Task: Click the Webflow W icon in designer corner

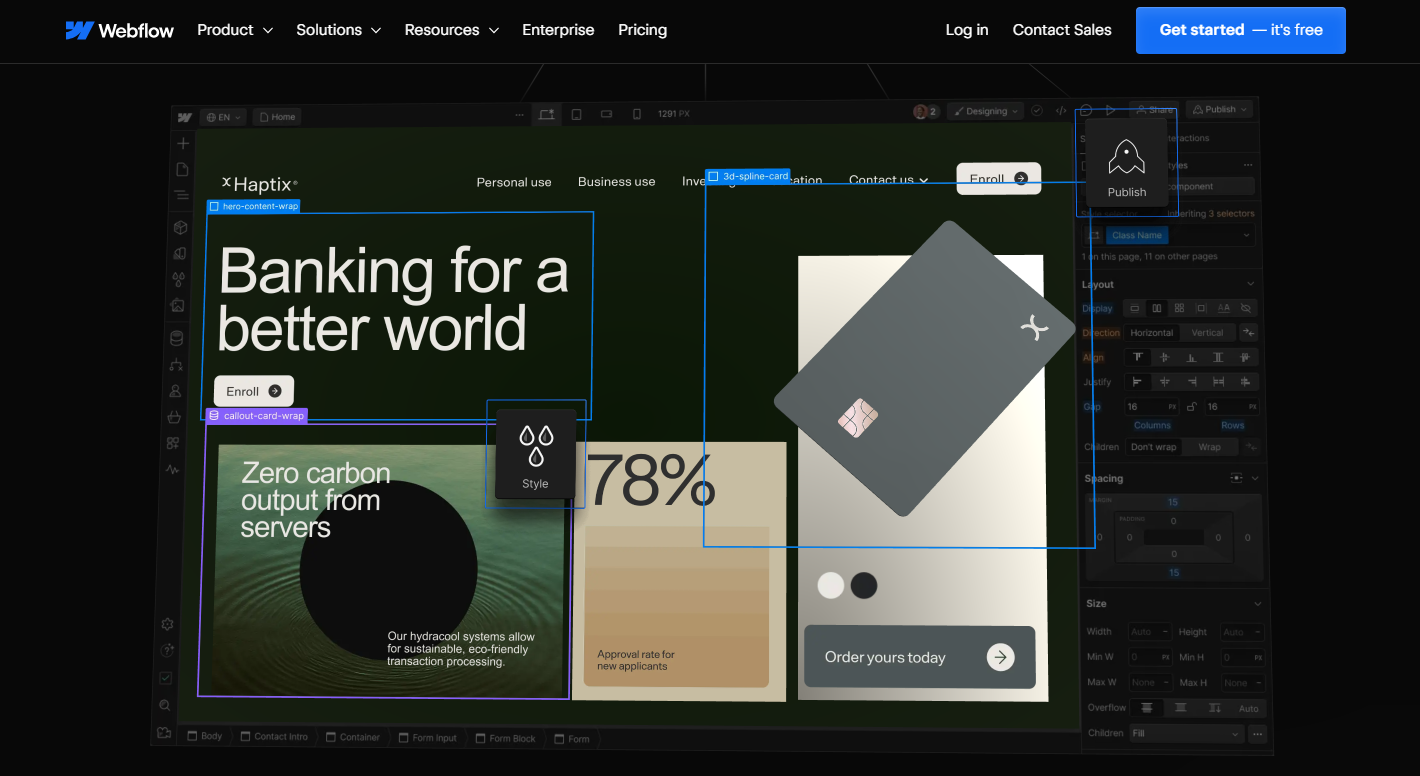Action: [185, 117]
